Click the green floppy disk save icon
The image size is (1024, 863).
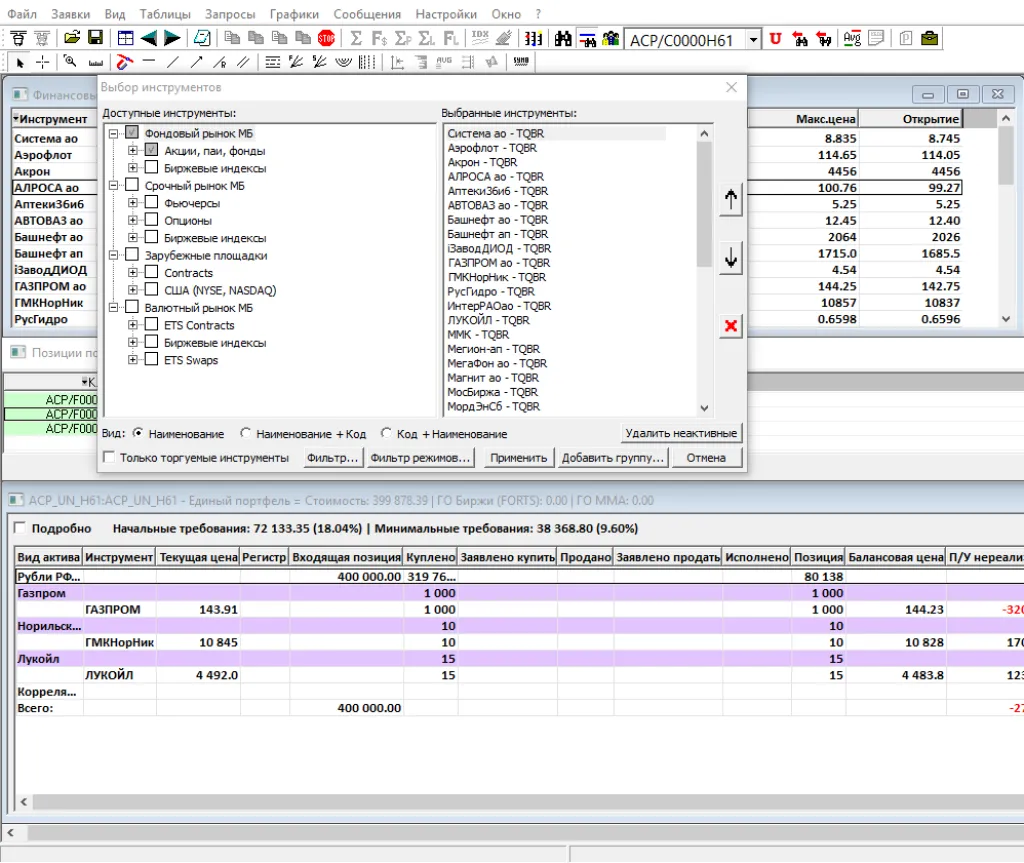[95, 39]
